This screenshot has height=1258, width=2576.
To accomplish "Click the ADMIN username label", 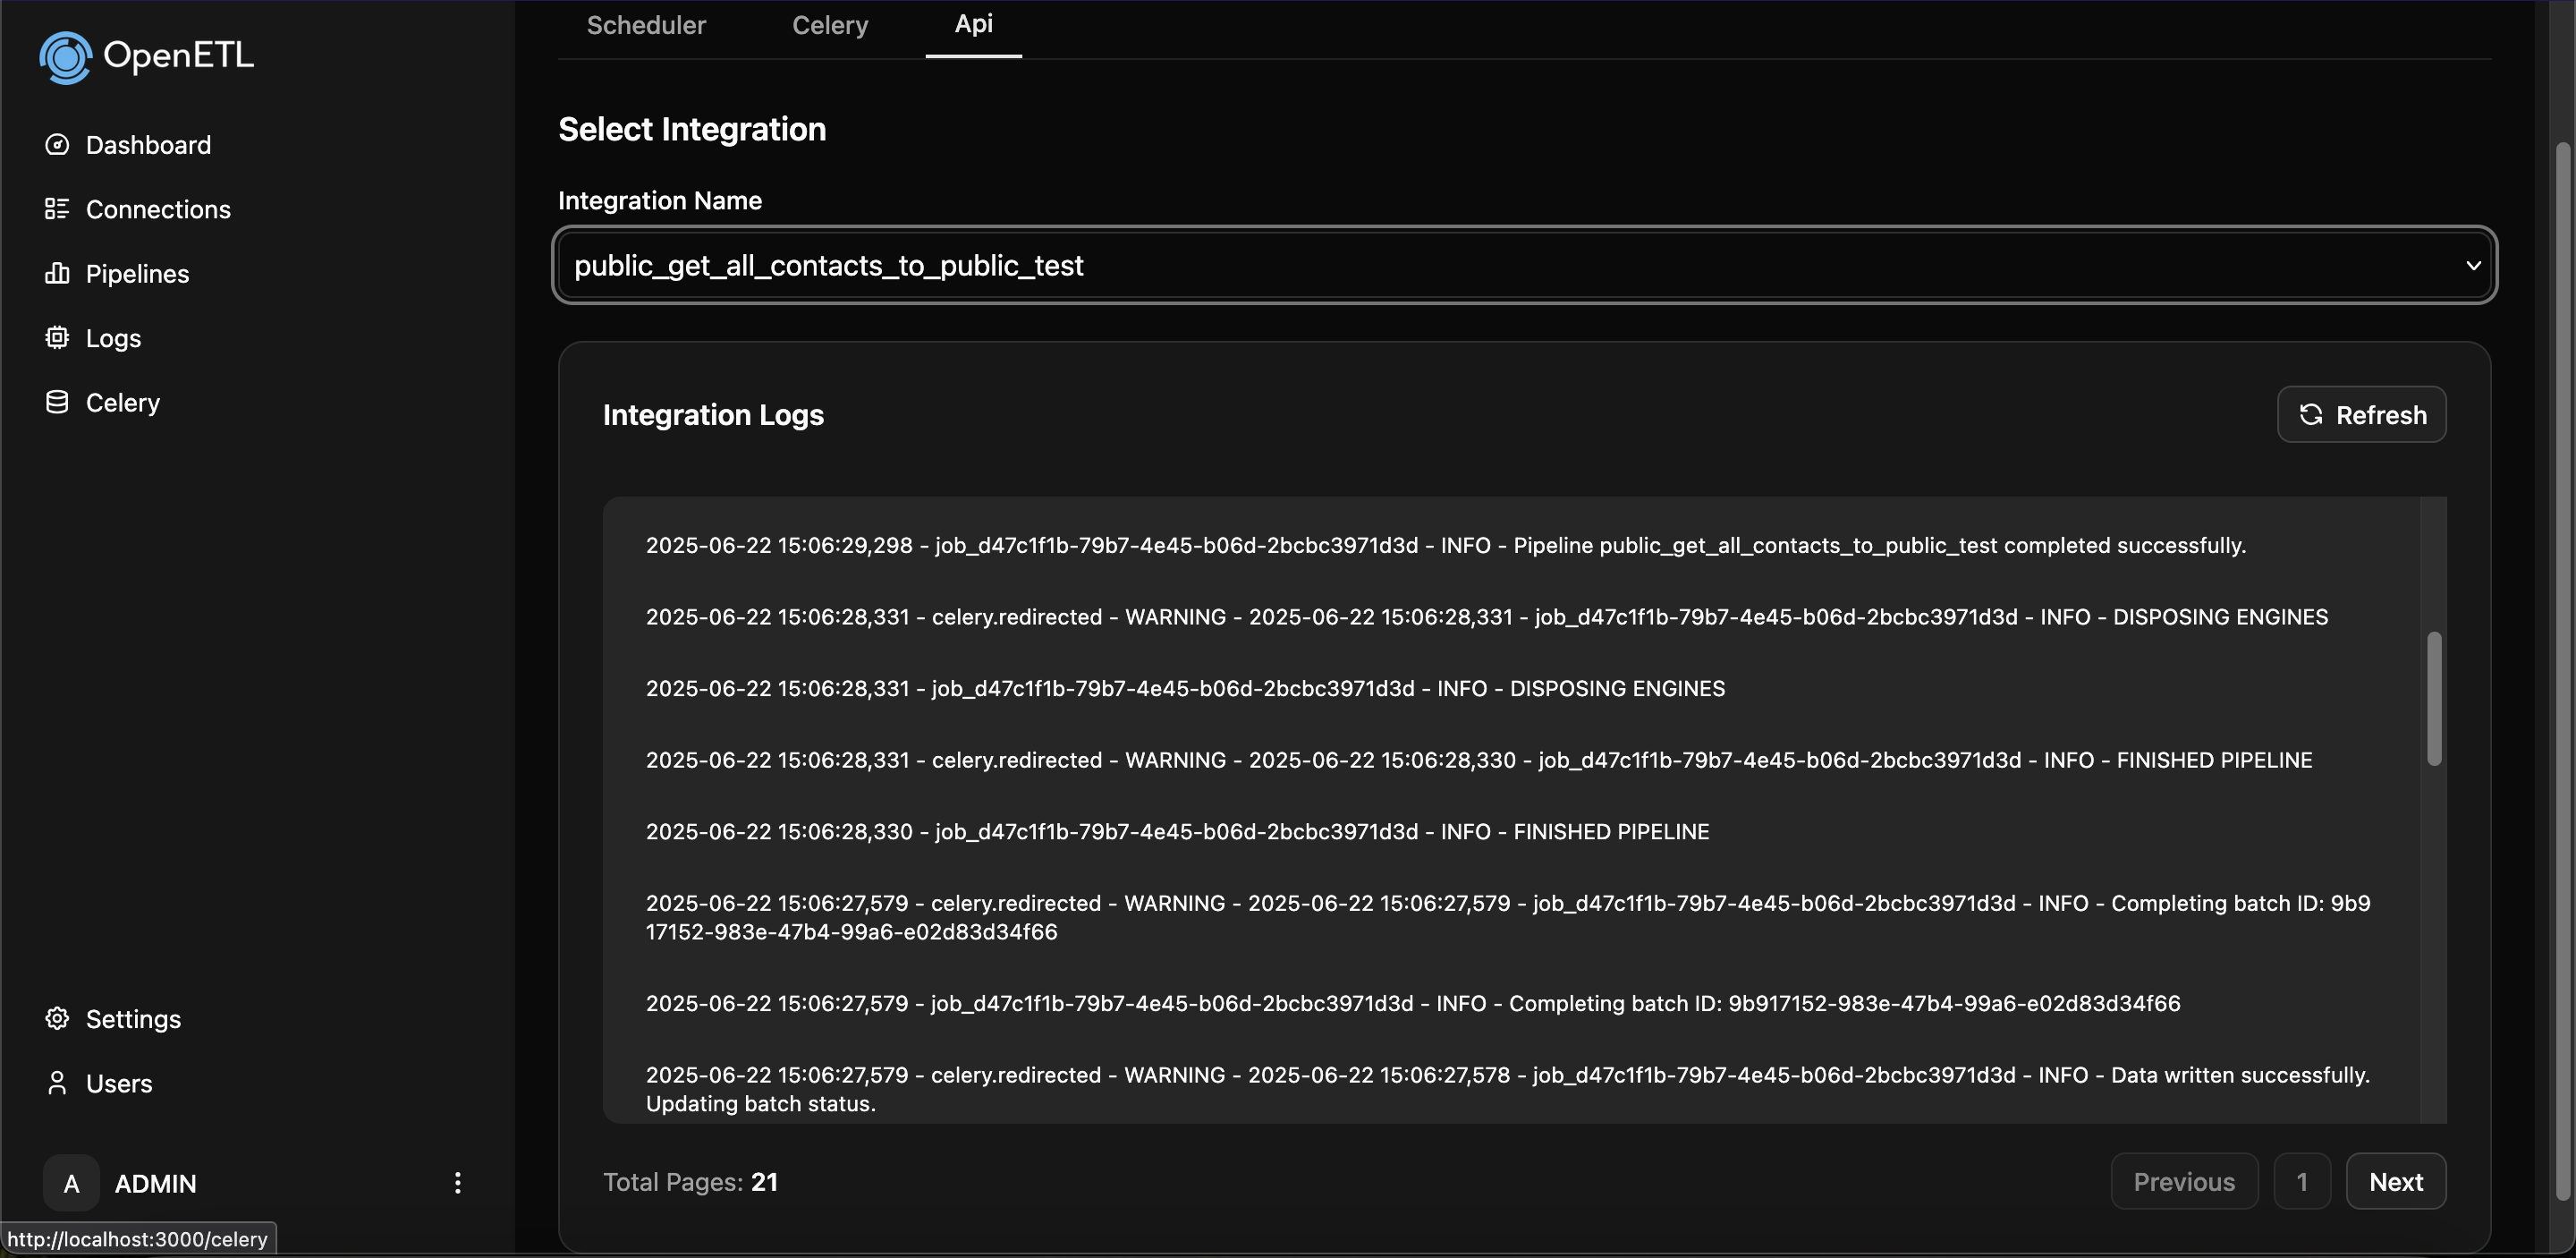I will point(155,1184).
